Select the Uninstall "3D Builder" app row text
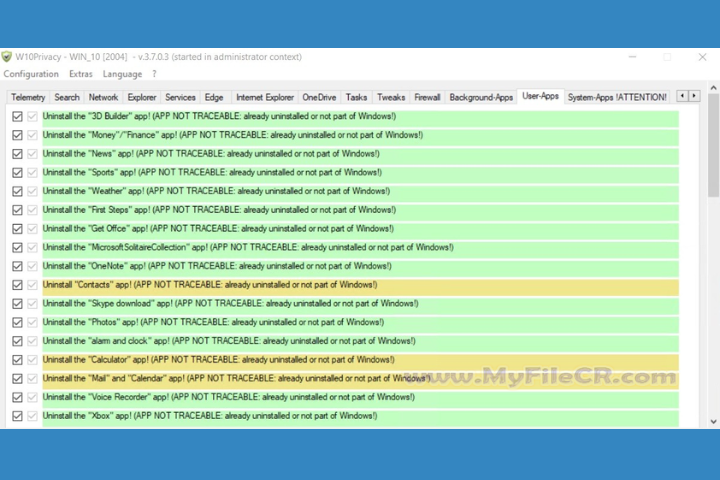 pyautogui.click(x=219, y=116)
